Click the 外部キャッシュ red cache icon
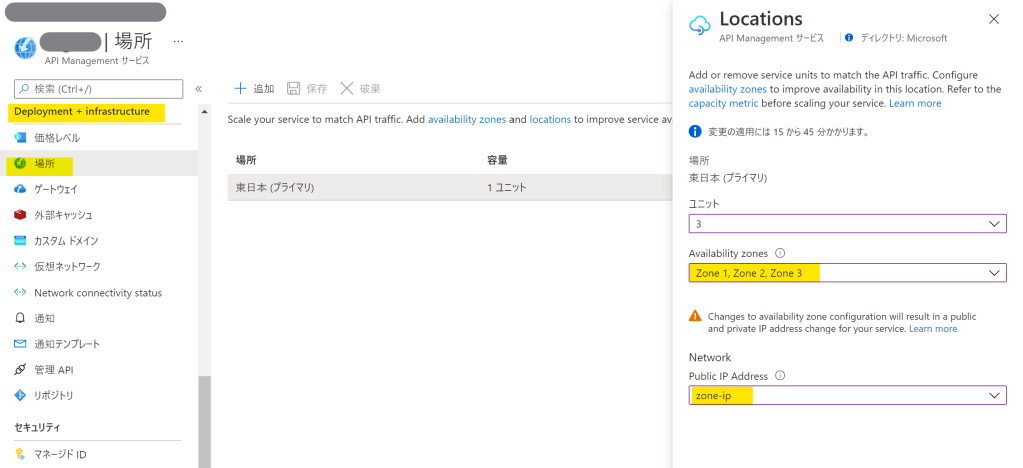This screenshot has height=468, width=1023. click(20, 215)
